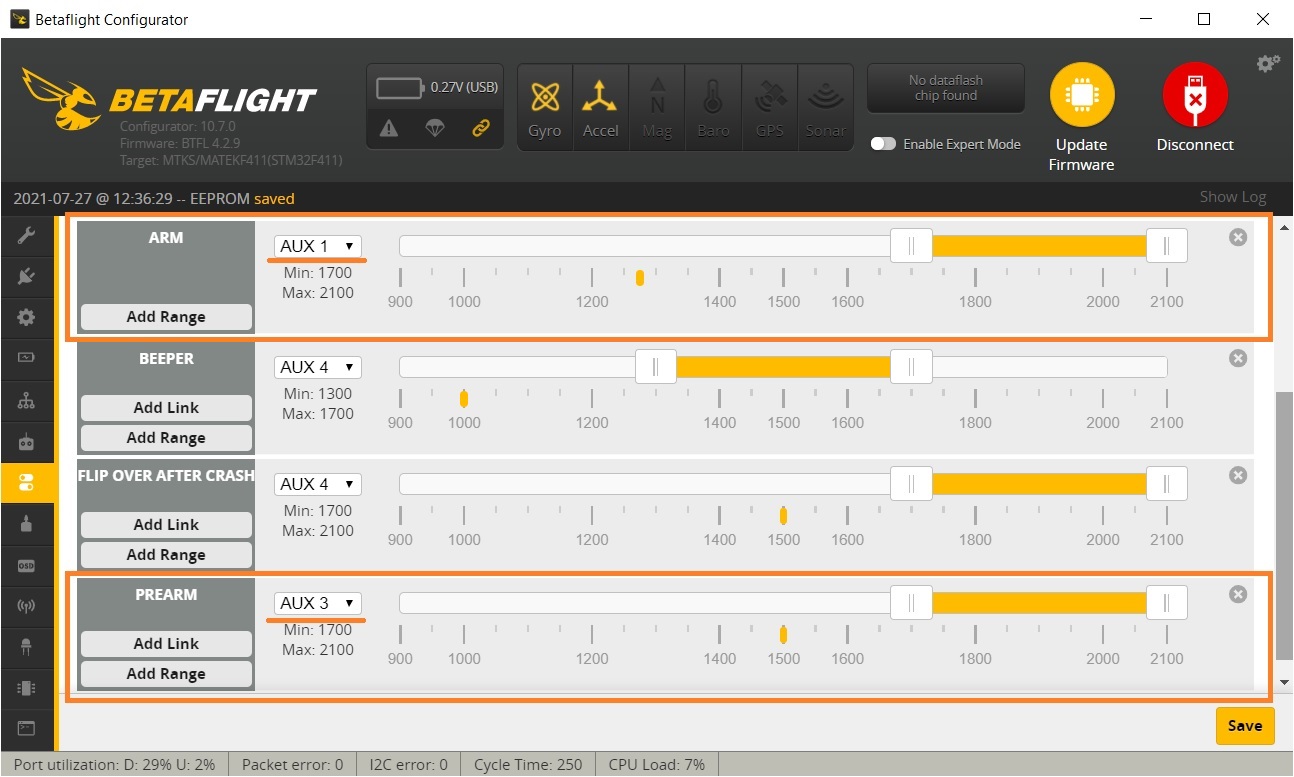Open the PID Tuning tab icon
This screenshot has width=1294, height=777.
[27, 401]
